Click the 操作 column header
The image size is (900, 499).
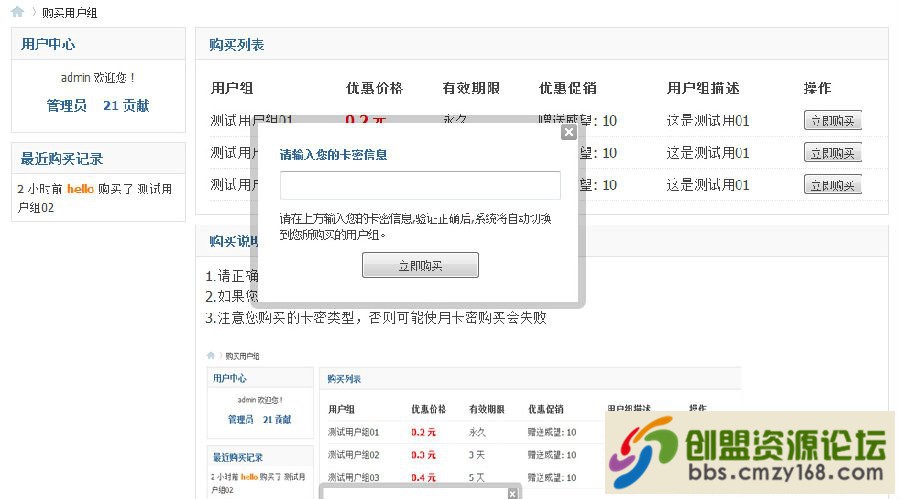click(817, 88)
